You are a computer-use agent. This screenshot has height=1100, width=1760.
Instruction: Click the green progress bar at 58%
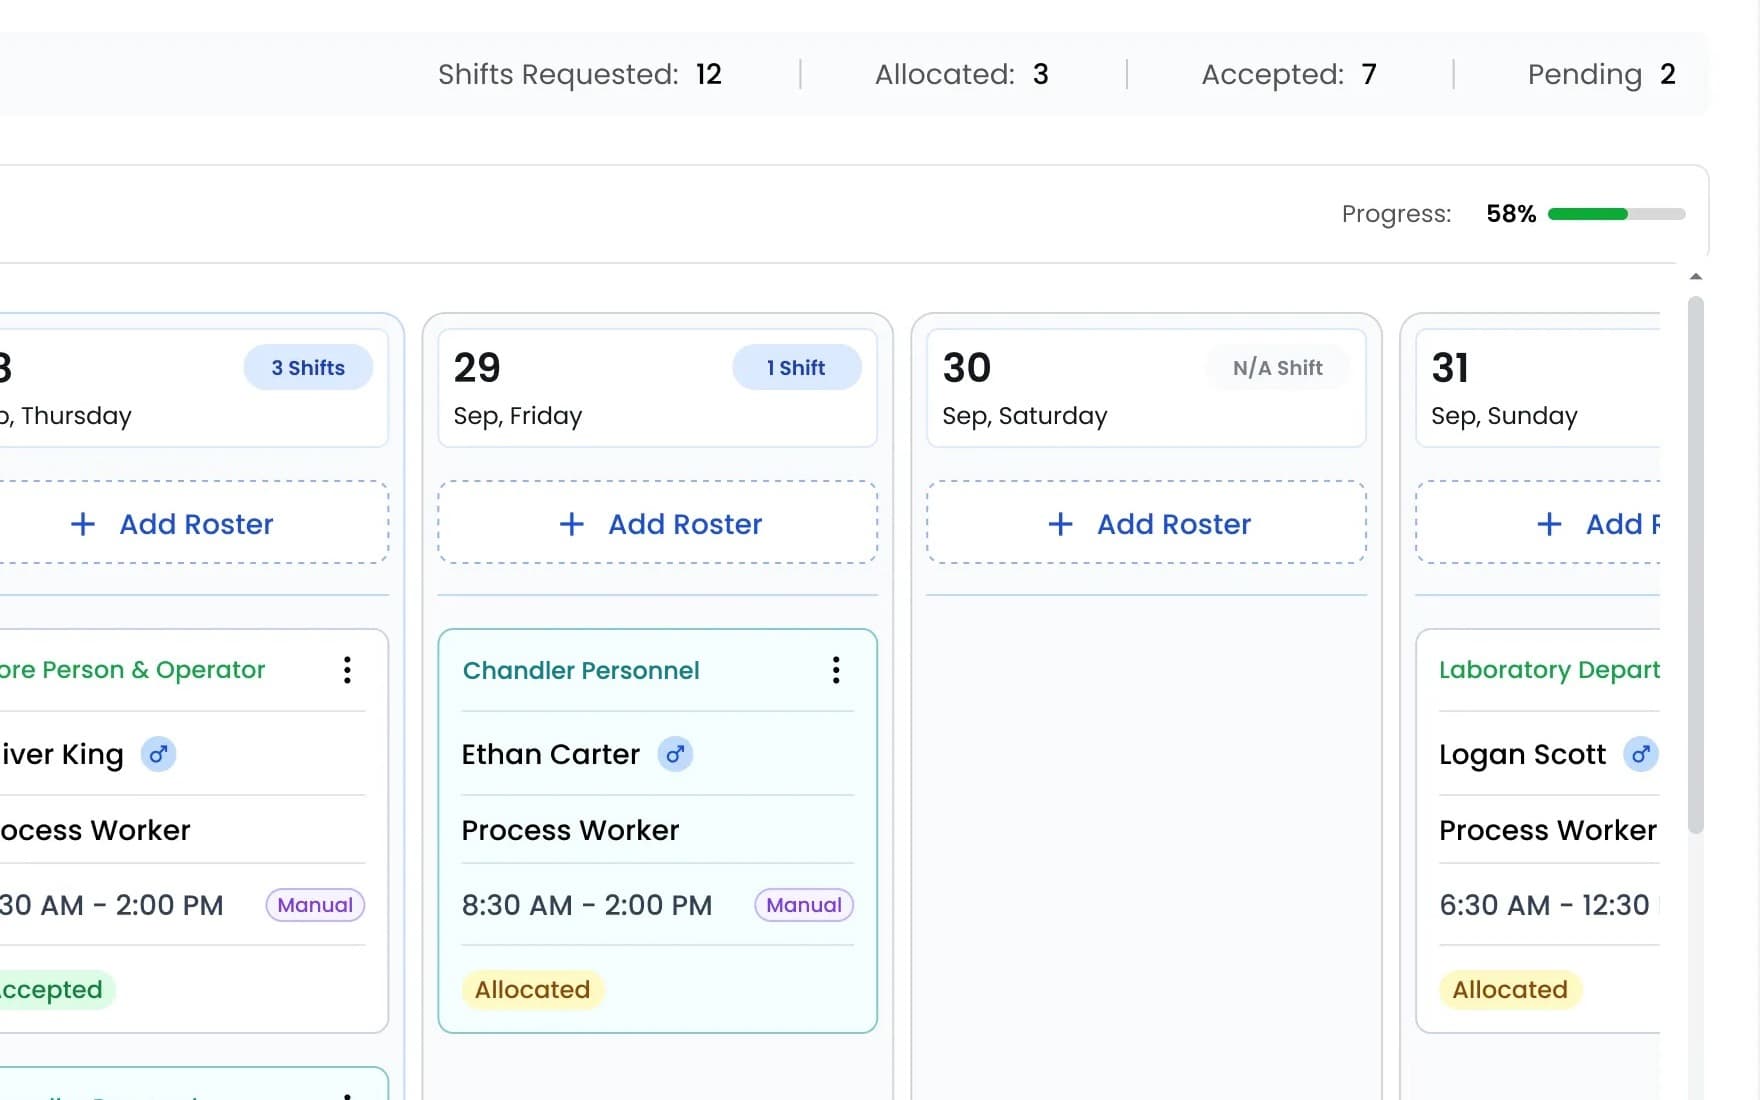pos(1588,214)
